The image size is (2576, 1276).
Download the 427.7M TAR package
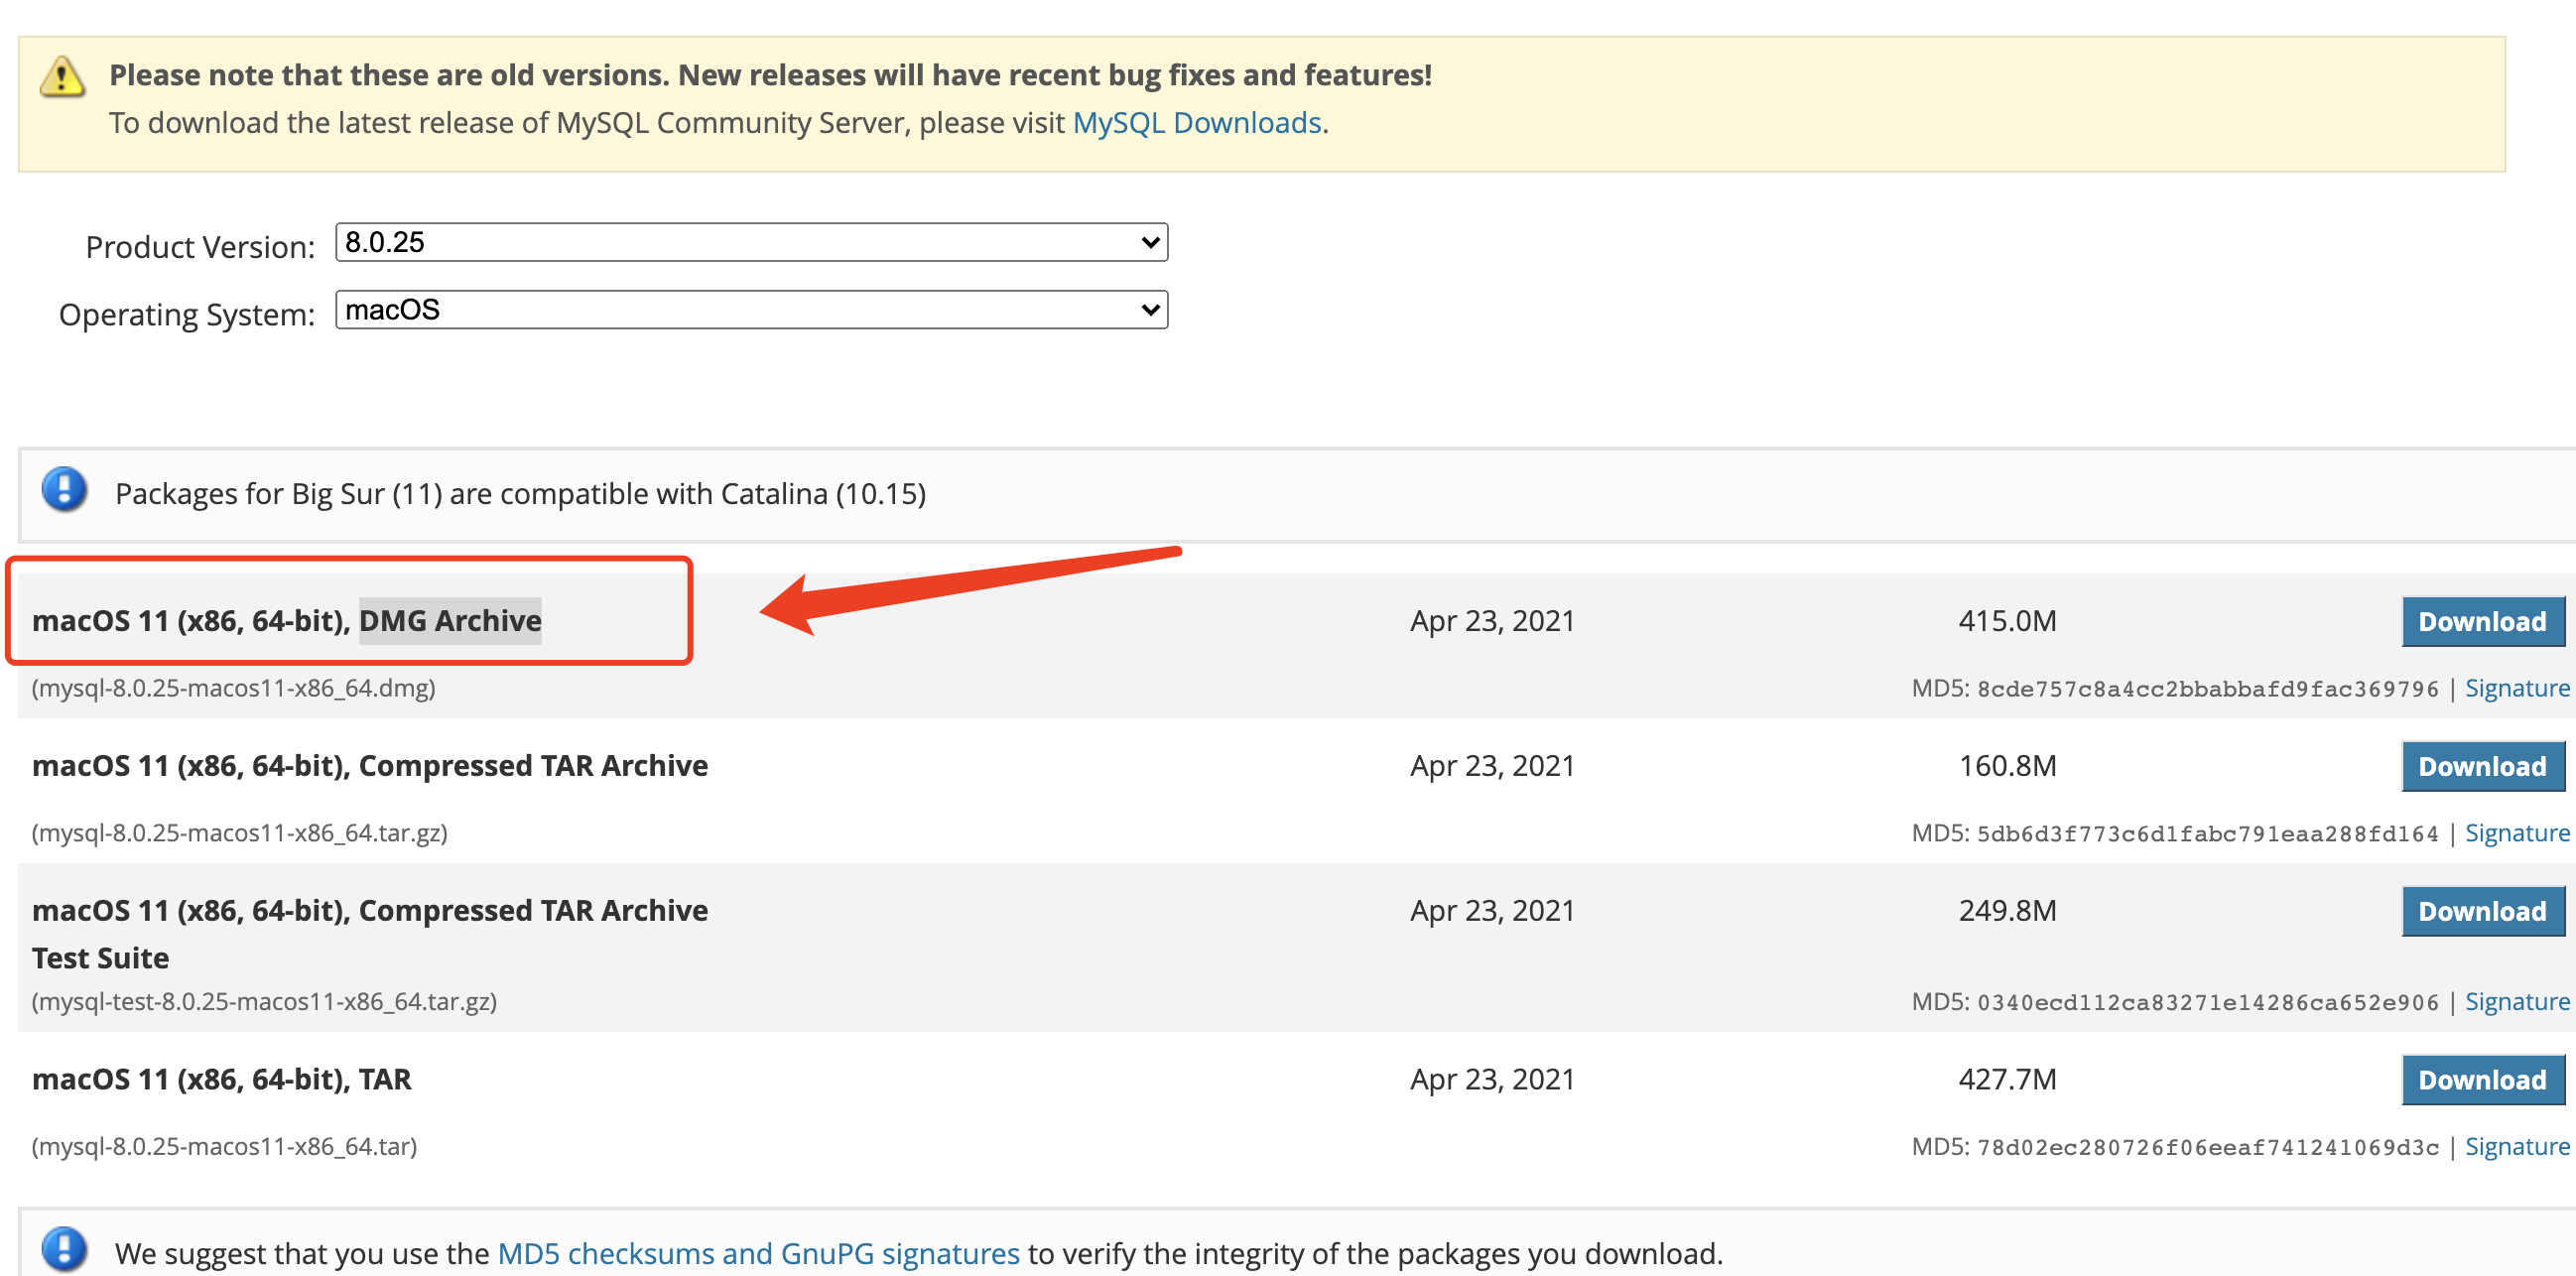pyautogui.click(x=2481, y=1080)
